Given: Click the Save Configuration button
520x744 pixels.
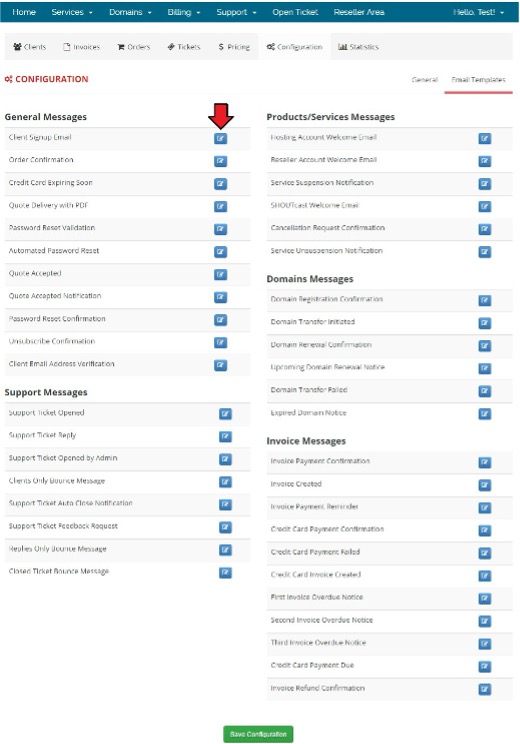Looking at the screenshot, I should [258, 734].
